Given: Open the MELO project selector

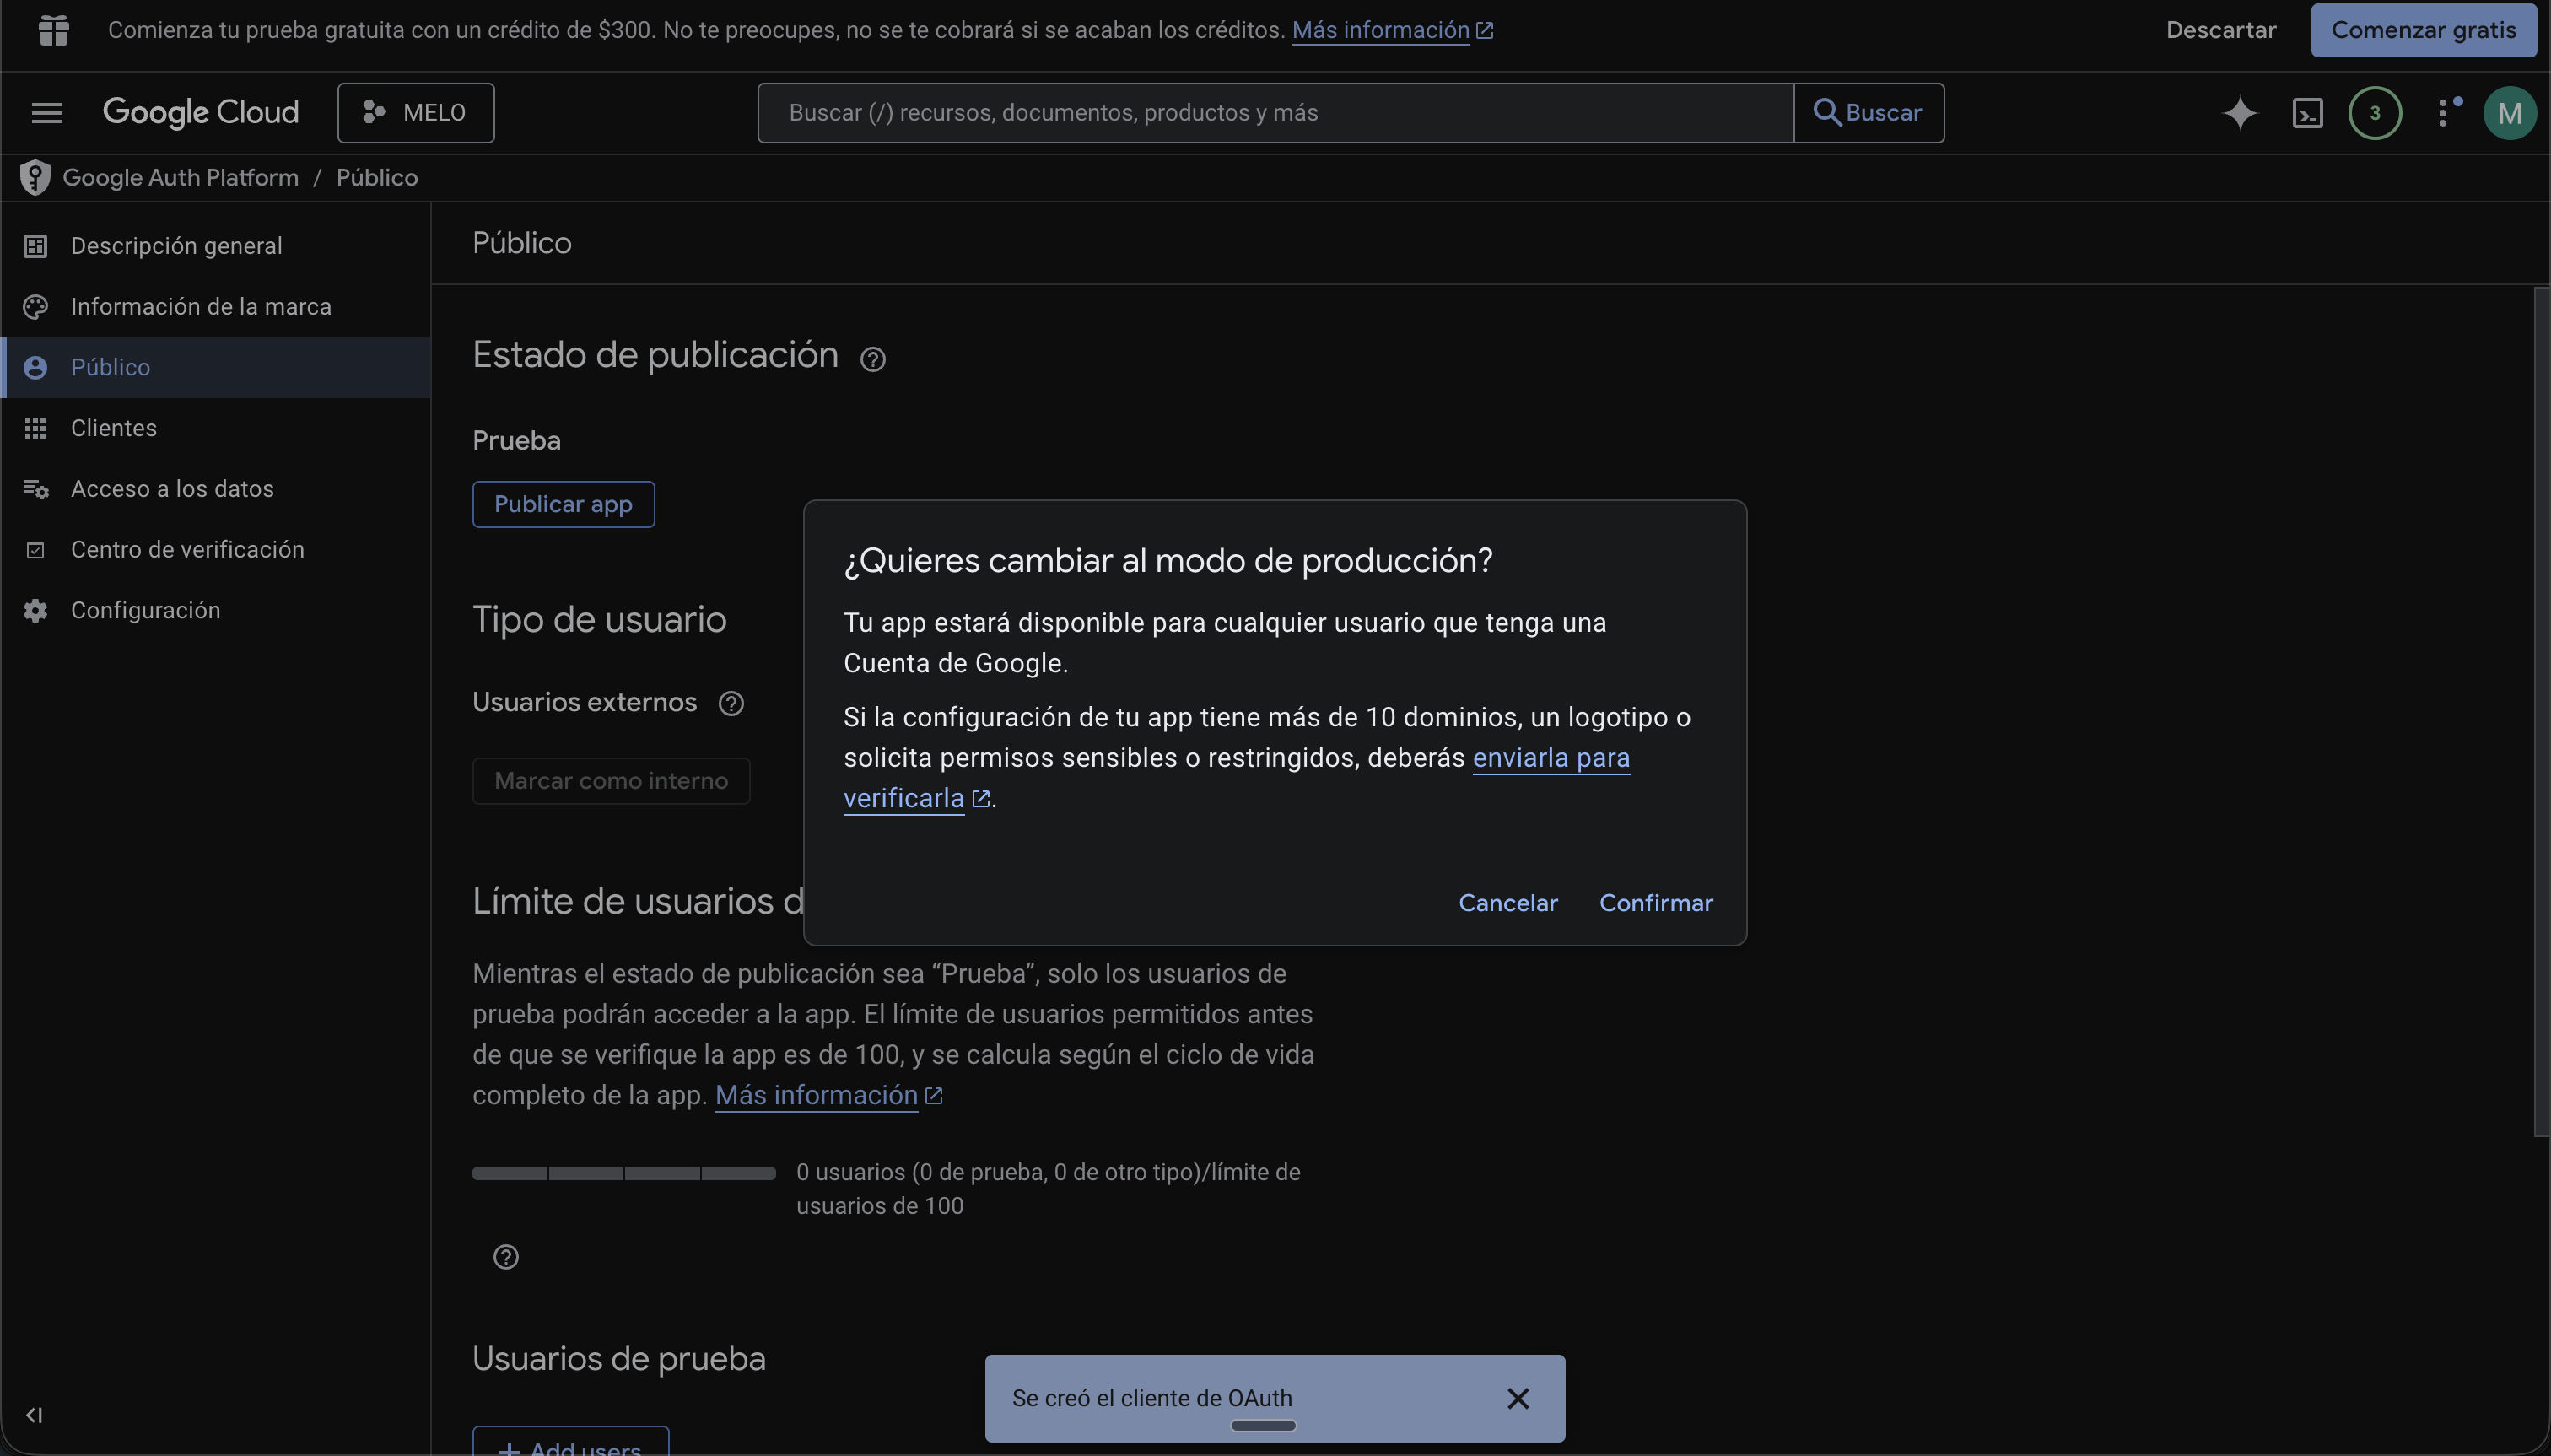Looking at the screenshot, I should pyautogui.click(x=415, y=112).
